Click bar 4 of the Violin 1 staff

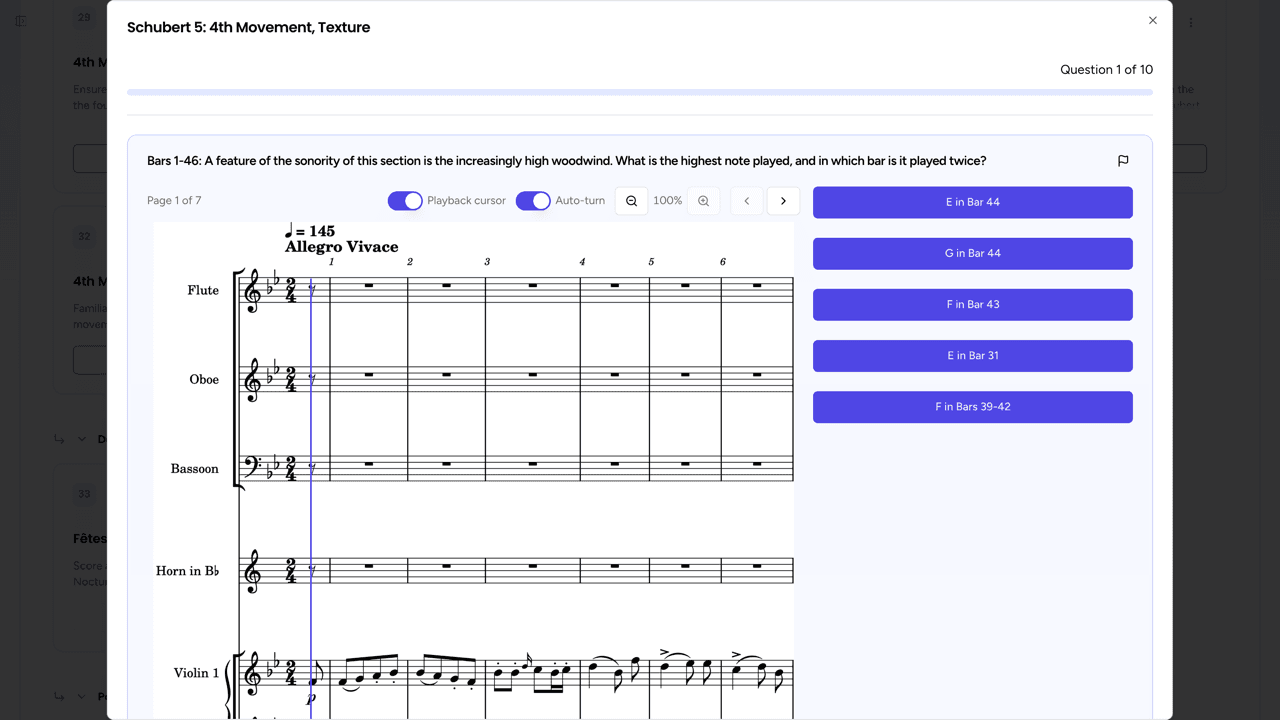(615, 672)
